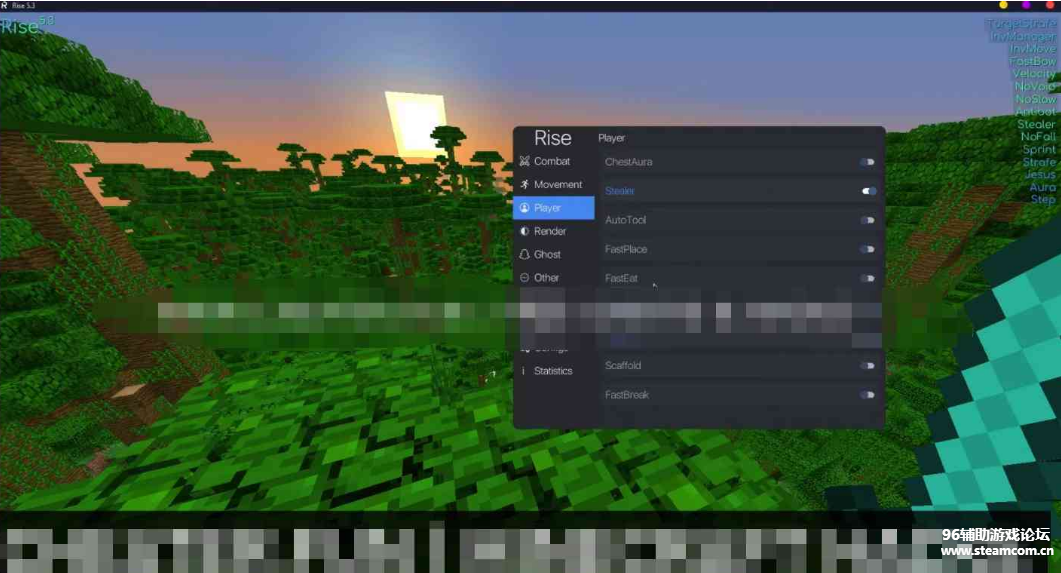This screenshot has width=1061, height=573.
Task: Click the Statistics info icon
Action: tap(522, 371)
